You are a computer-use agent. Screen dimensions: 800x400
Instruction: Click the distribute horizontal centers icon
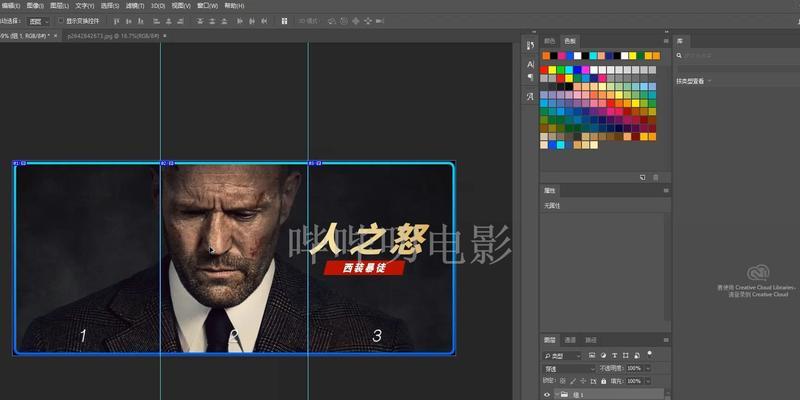[x=252, y=21]
